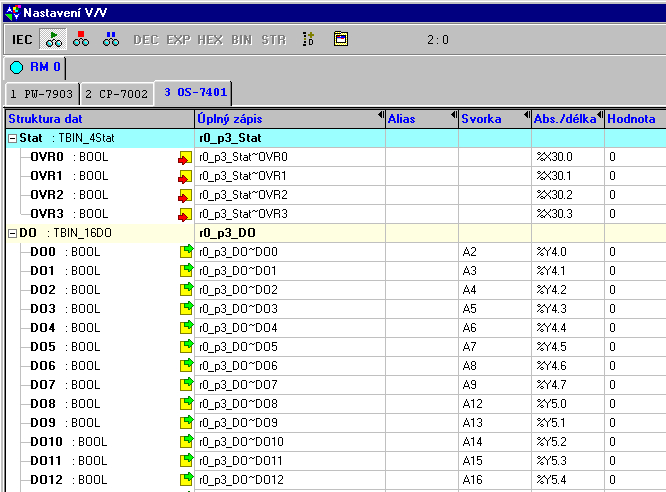Click the r0_p3_DO~DO5 cell
This screenshot has width=666, height=492.
[290, 347]
